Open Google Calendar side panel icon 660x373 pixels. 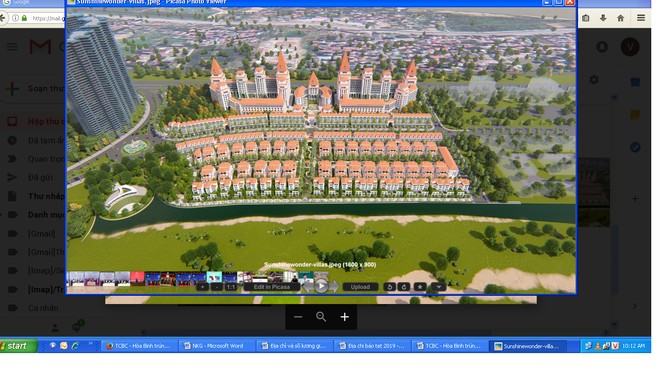635,82
